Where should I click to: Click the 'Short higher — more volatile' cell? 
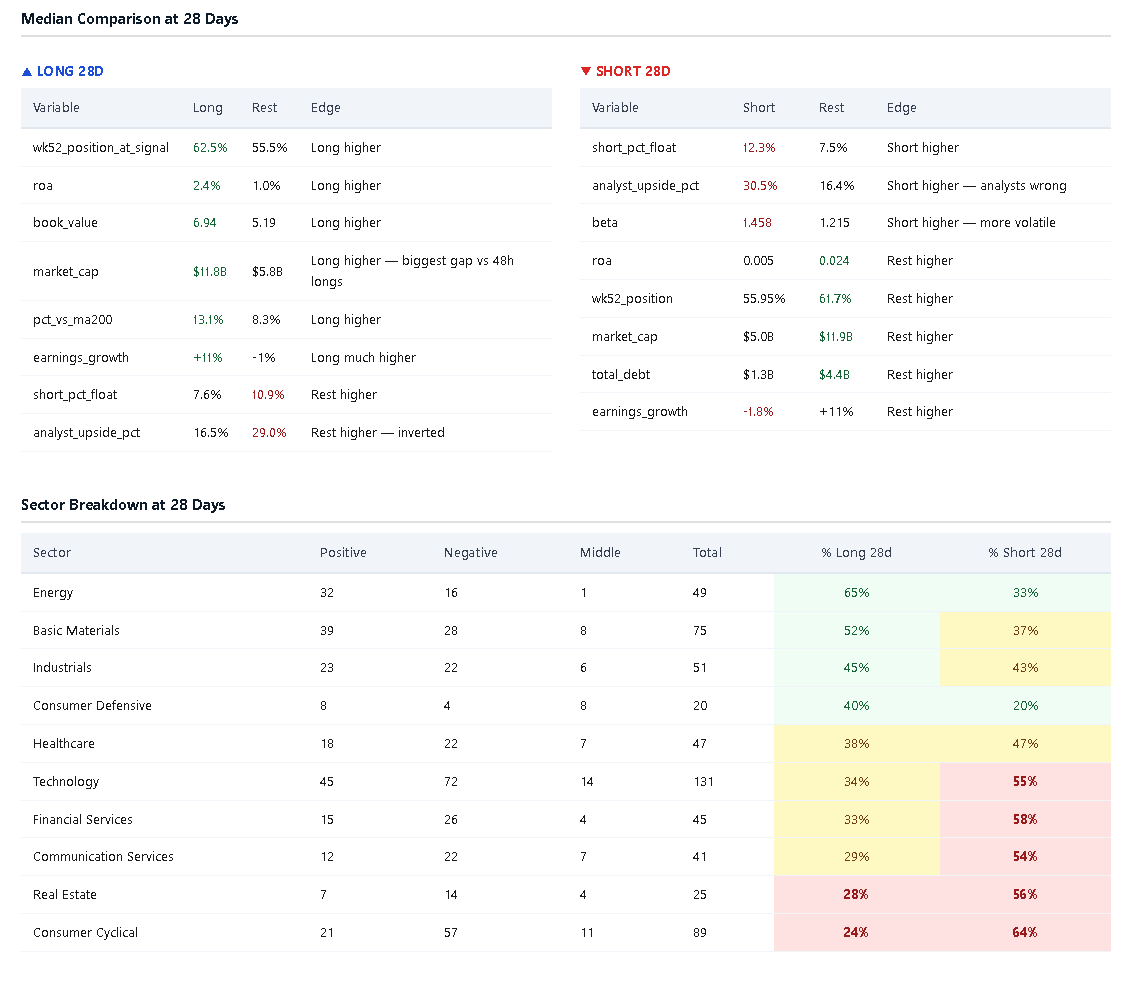point(971,223)
